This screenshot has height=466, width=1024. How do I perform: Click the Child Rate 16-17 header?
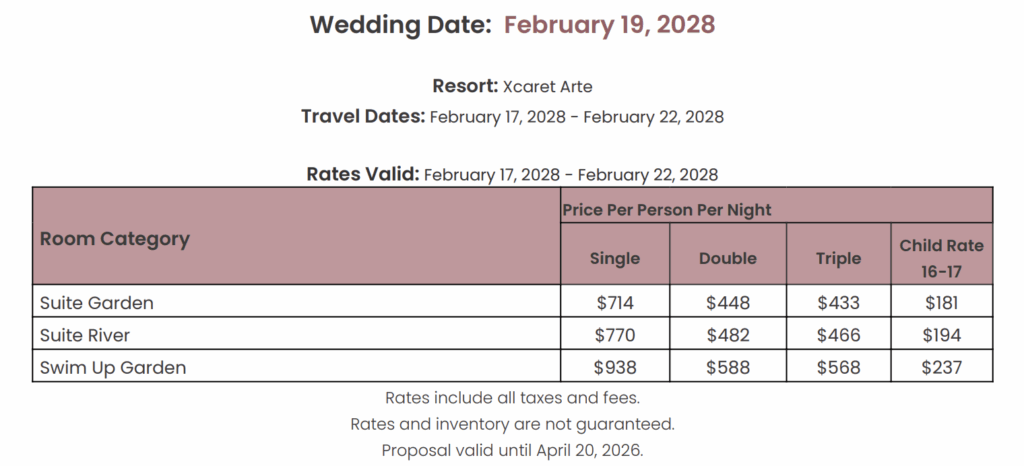click(942, 258)
